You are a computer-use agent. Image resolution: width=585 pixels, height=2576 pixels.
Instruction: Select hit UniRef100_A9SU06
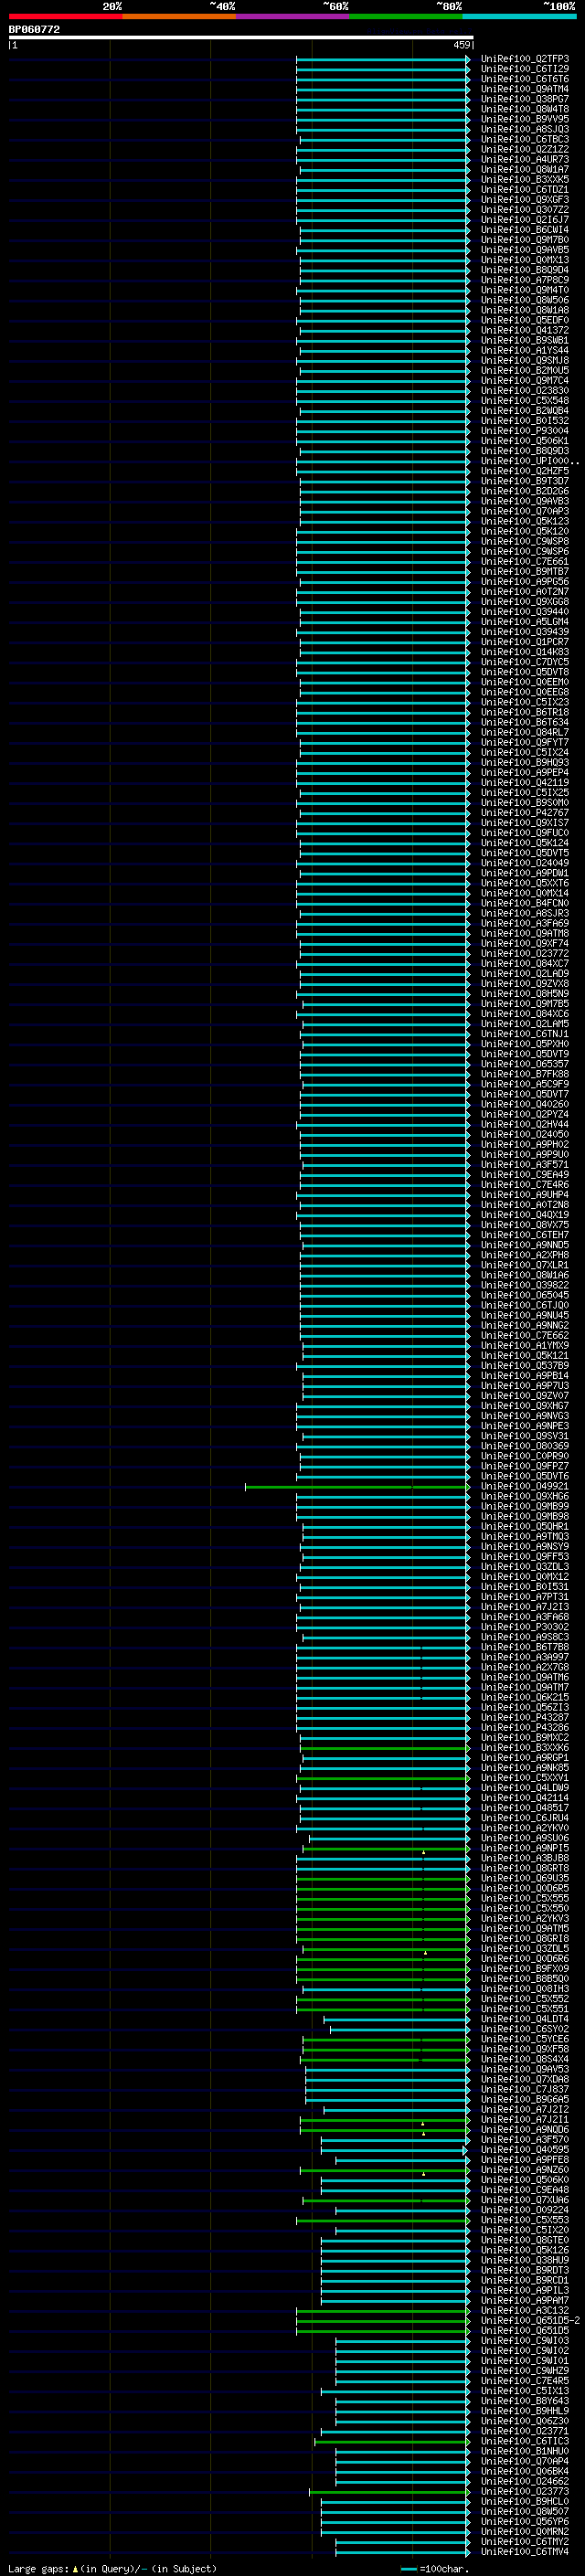(524, 1838)
